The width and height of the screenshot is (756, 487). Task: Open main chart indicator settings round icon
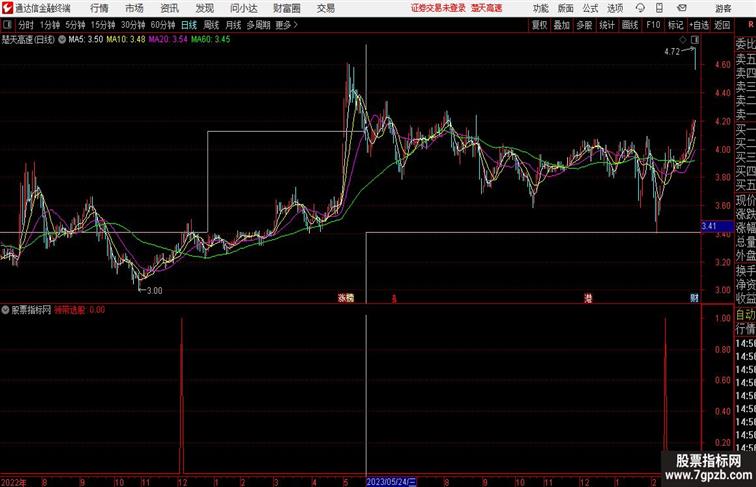[x=62, y=40]
